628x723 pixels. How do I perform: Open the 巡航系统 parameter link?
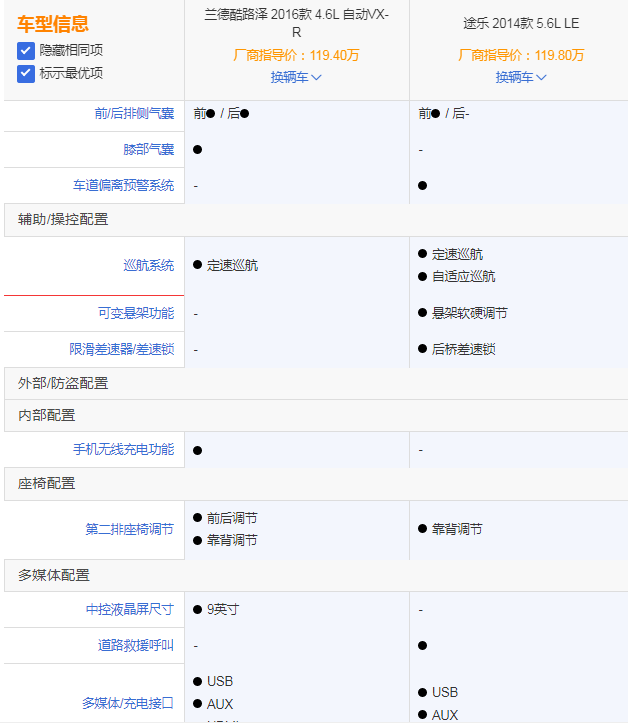148,266
